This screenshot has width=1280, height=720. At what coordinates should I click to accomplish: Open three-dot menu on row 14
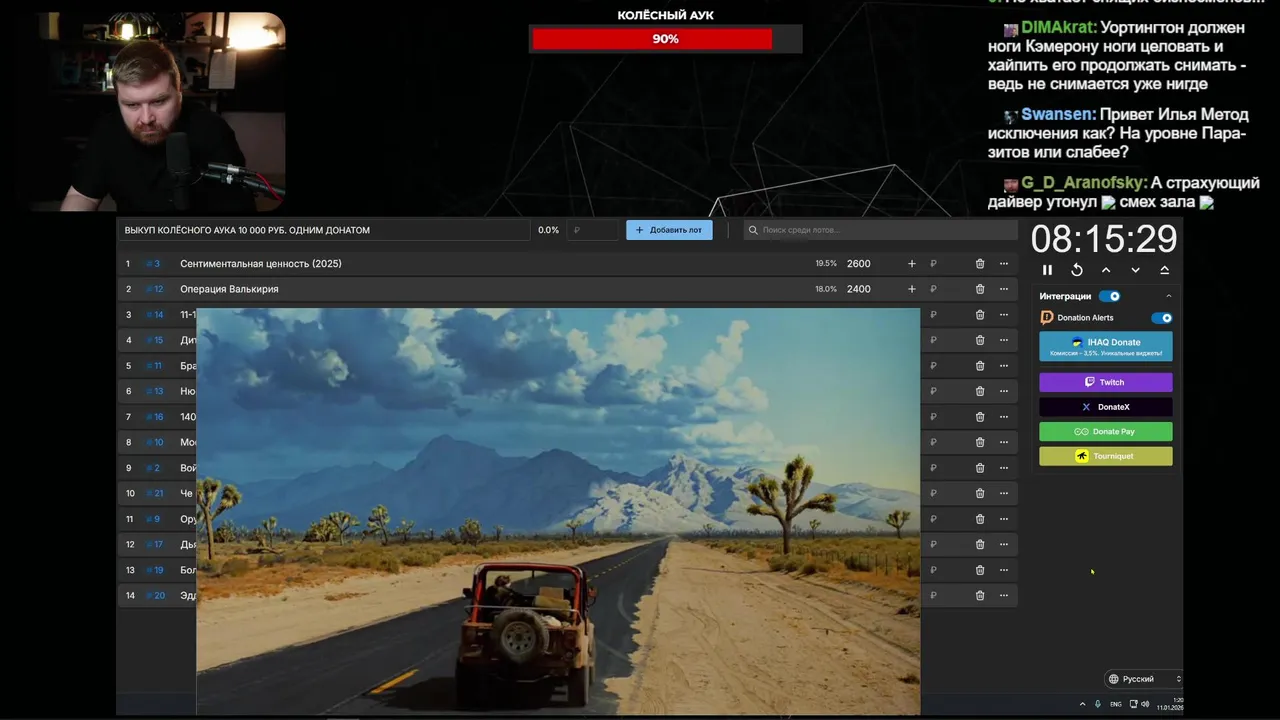pos(1004,595)
